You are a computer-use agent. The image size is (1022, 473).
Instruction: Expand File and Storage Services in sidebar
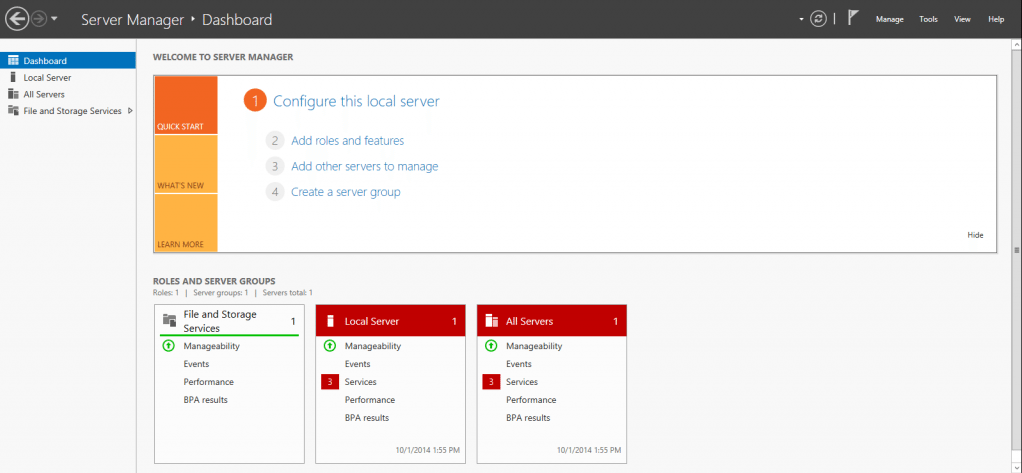(130, 111)
